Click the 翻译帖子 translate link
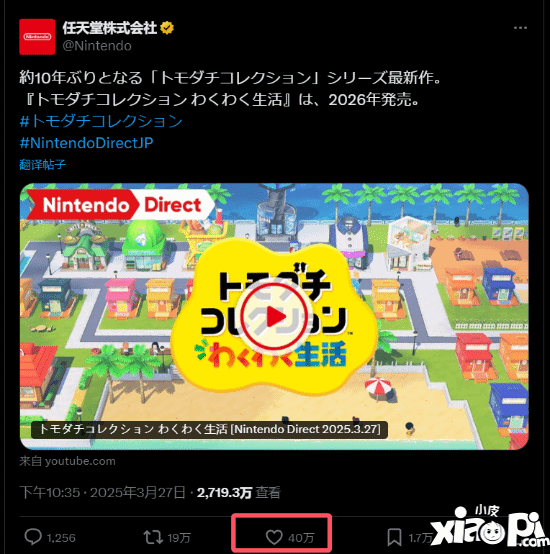 click(42, 164)
